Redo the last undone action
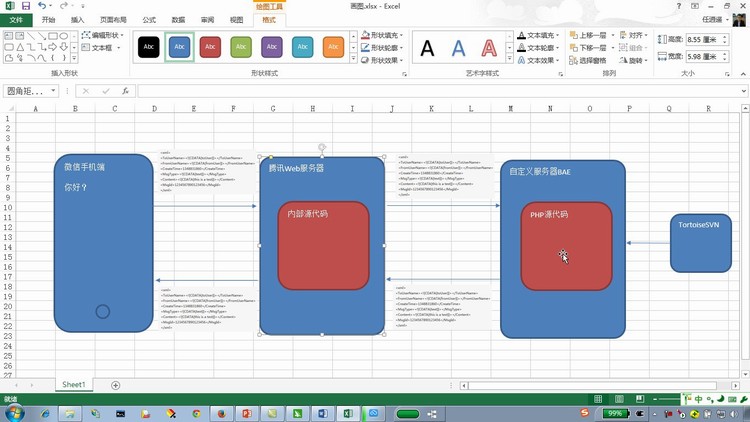The width and height of the screenshot is (750, 422). click(x=64, y=6)
